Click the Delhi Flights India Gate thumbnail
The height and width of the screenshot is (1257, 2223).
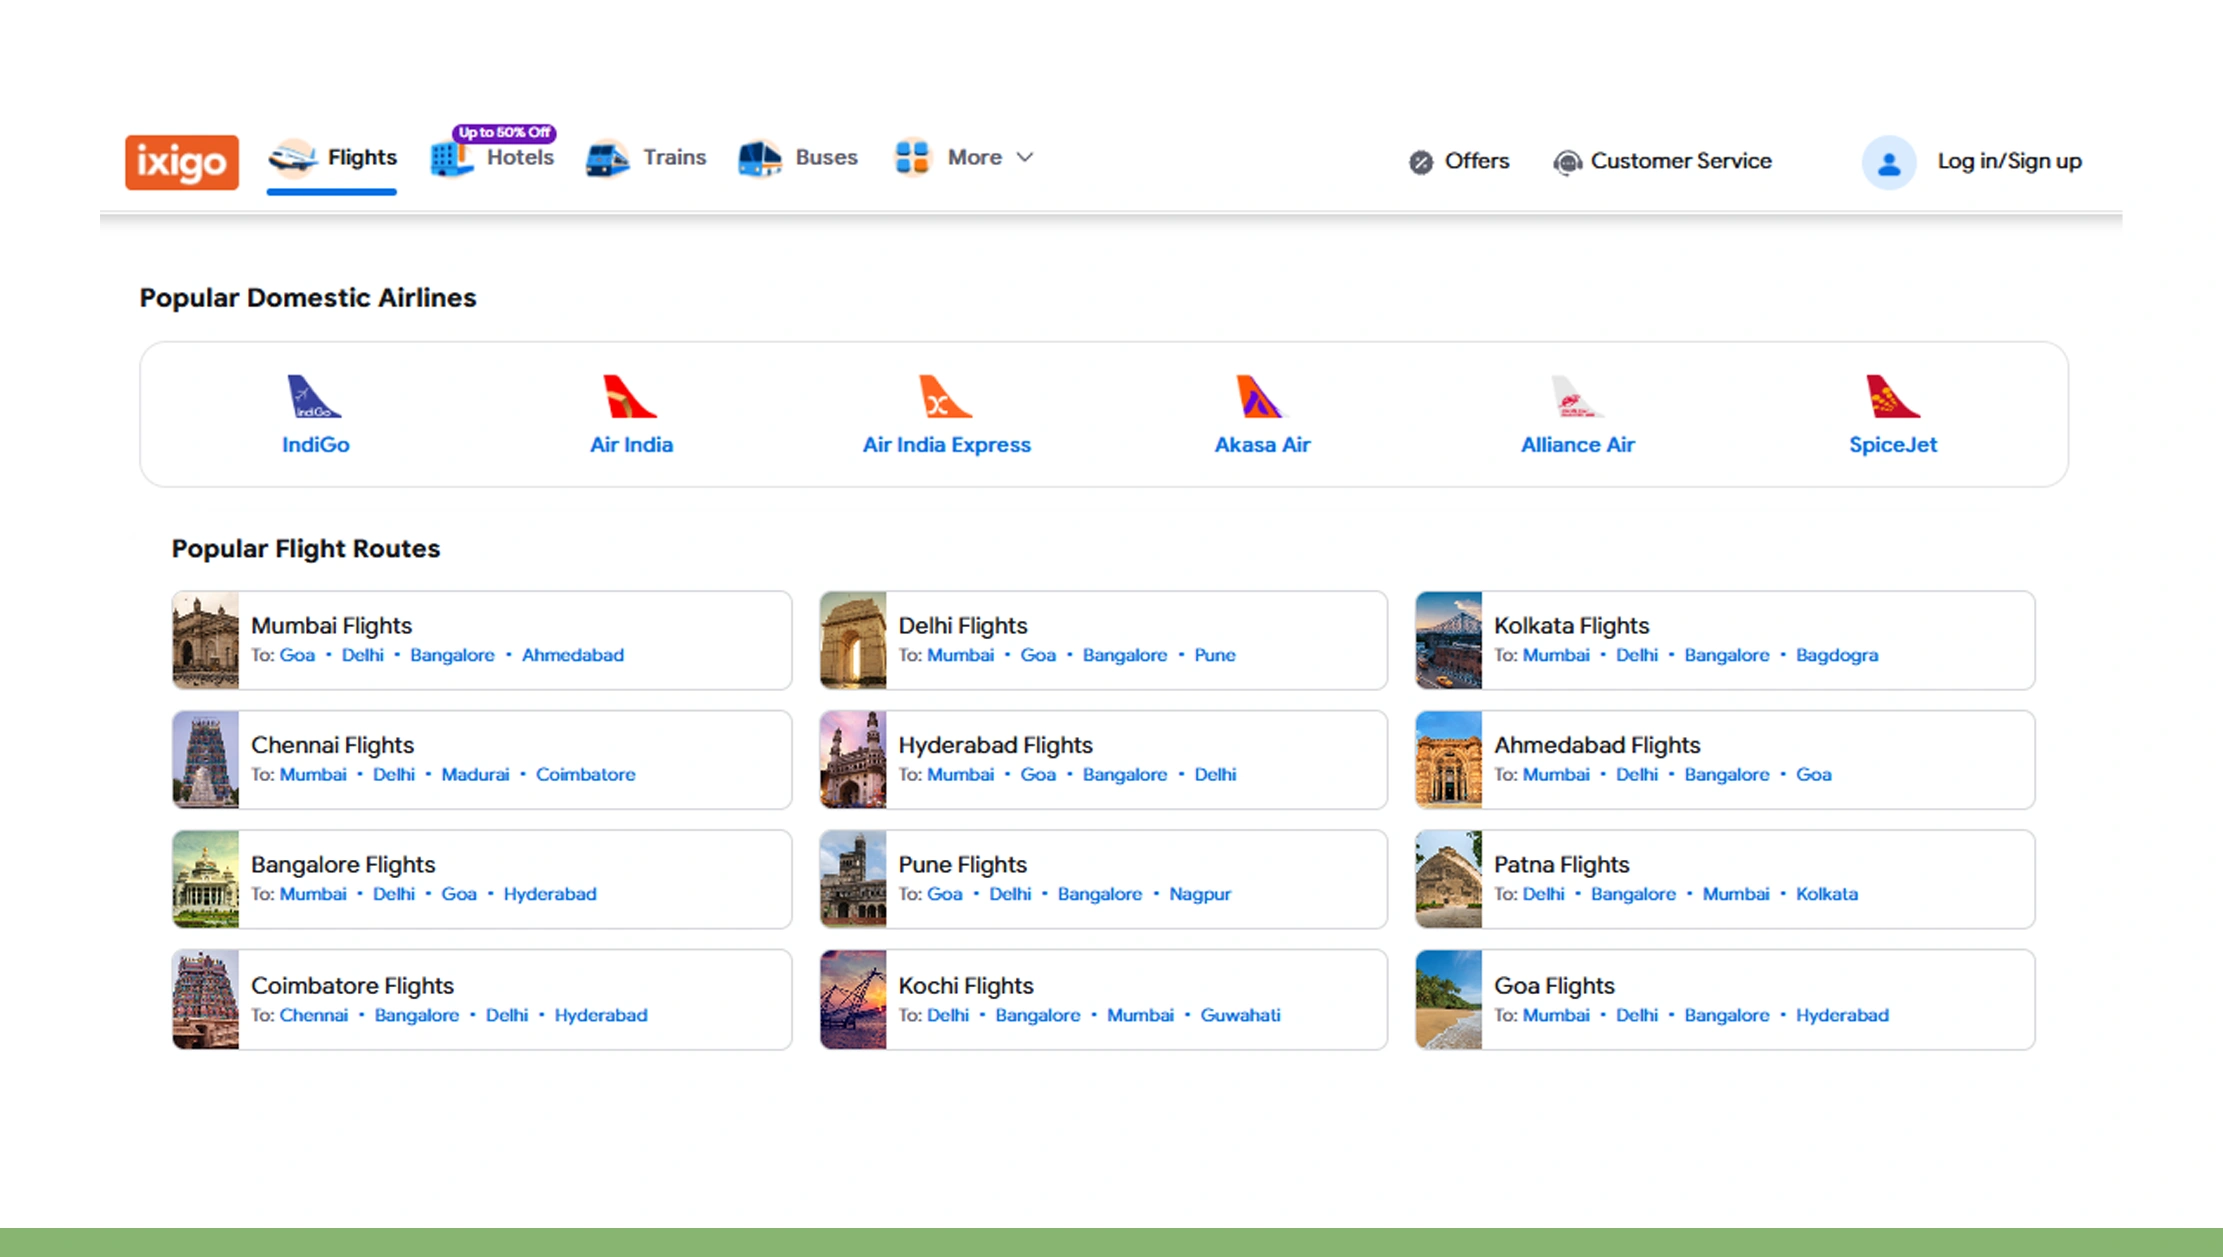[853, 640]
